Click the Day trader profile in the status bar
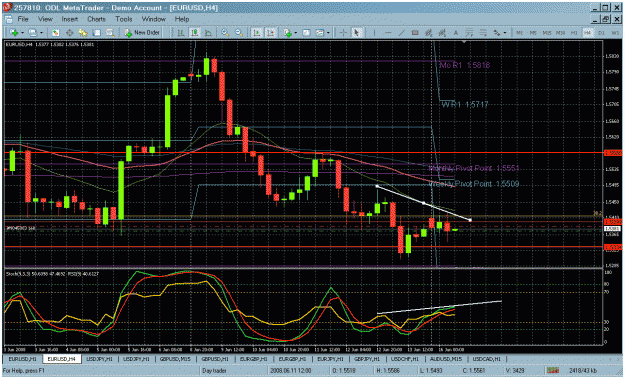Screen dimensions: 625x377 coord(214,371)
